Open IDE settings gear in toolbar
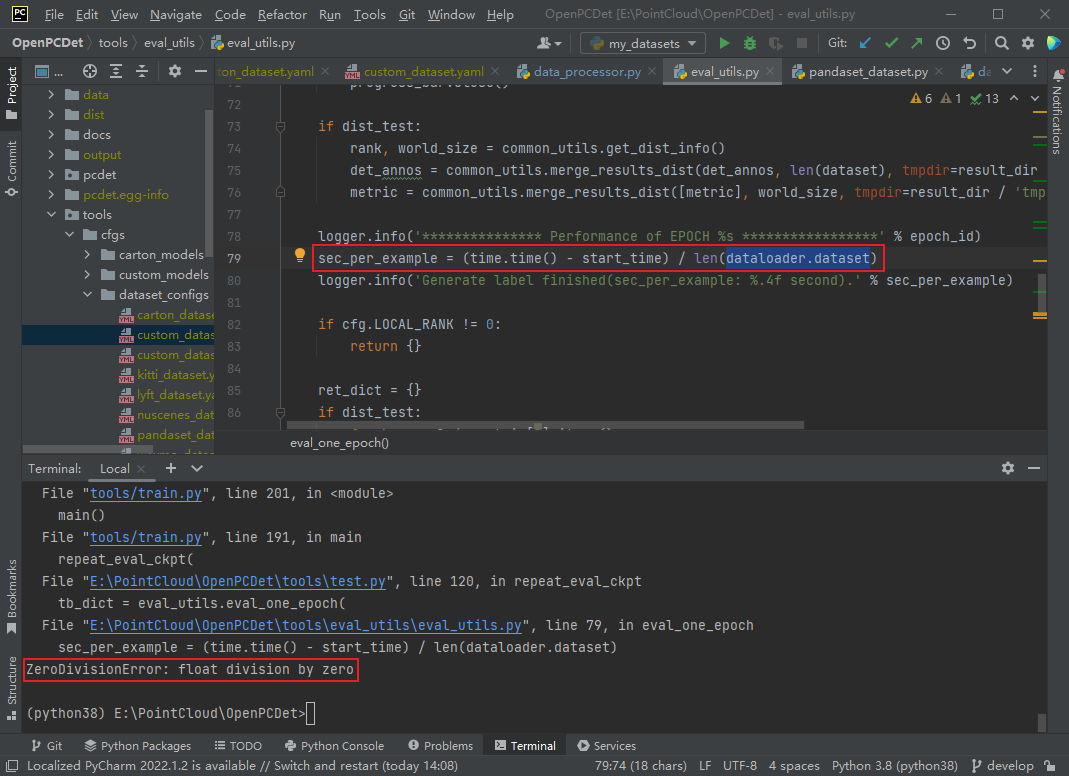 point(1027,43)
